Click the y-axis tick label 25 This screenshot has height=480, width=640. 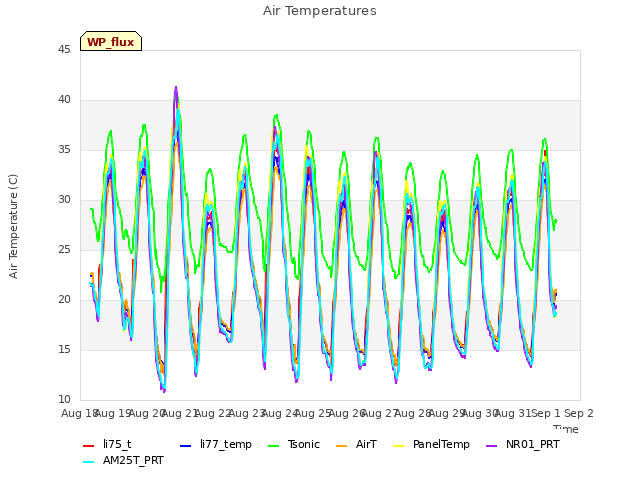coord(64,250)
